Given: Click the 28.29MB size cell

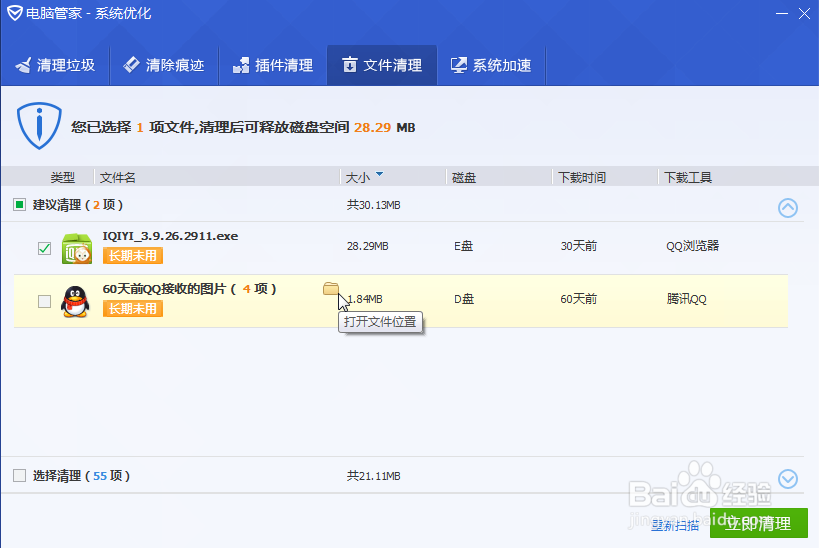Looking at the screenshot, I should (x=368, y=246).
